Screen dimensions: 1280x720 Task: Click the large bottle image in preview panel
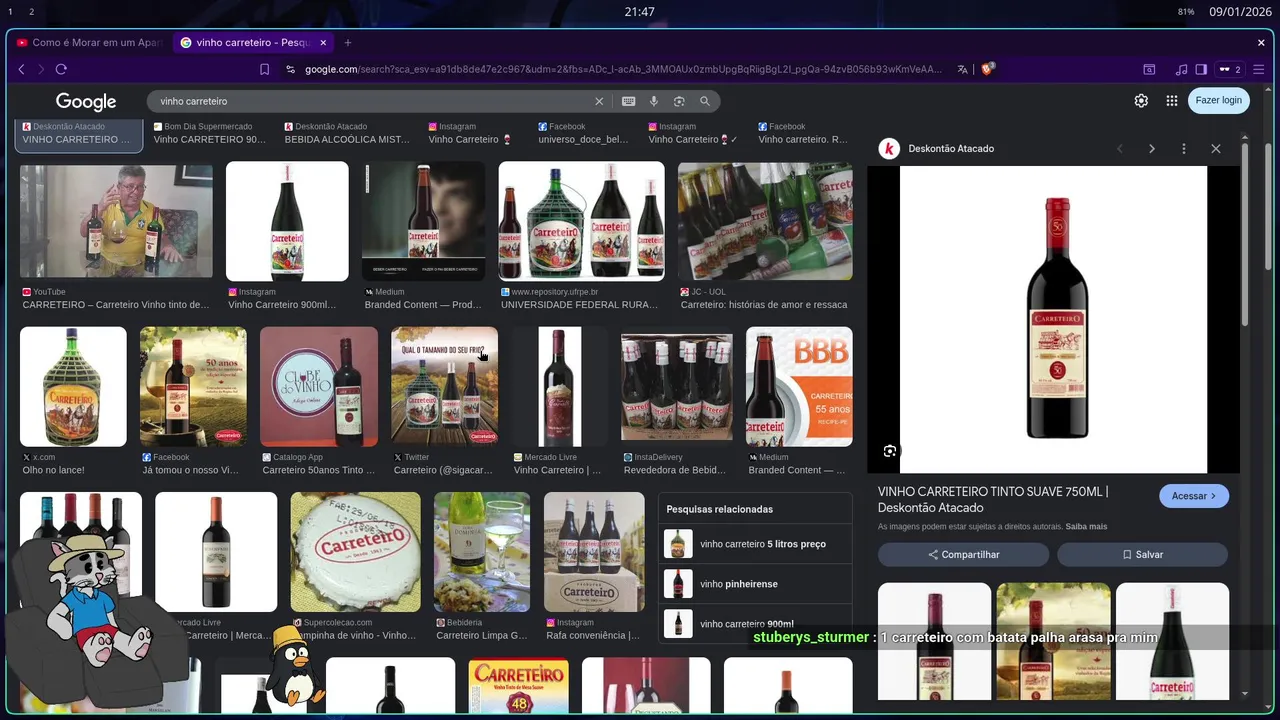[x=1053, y=319]
